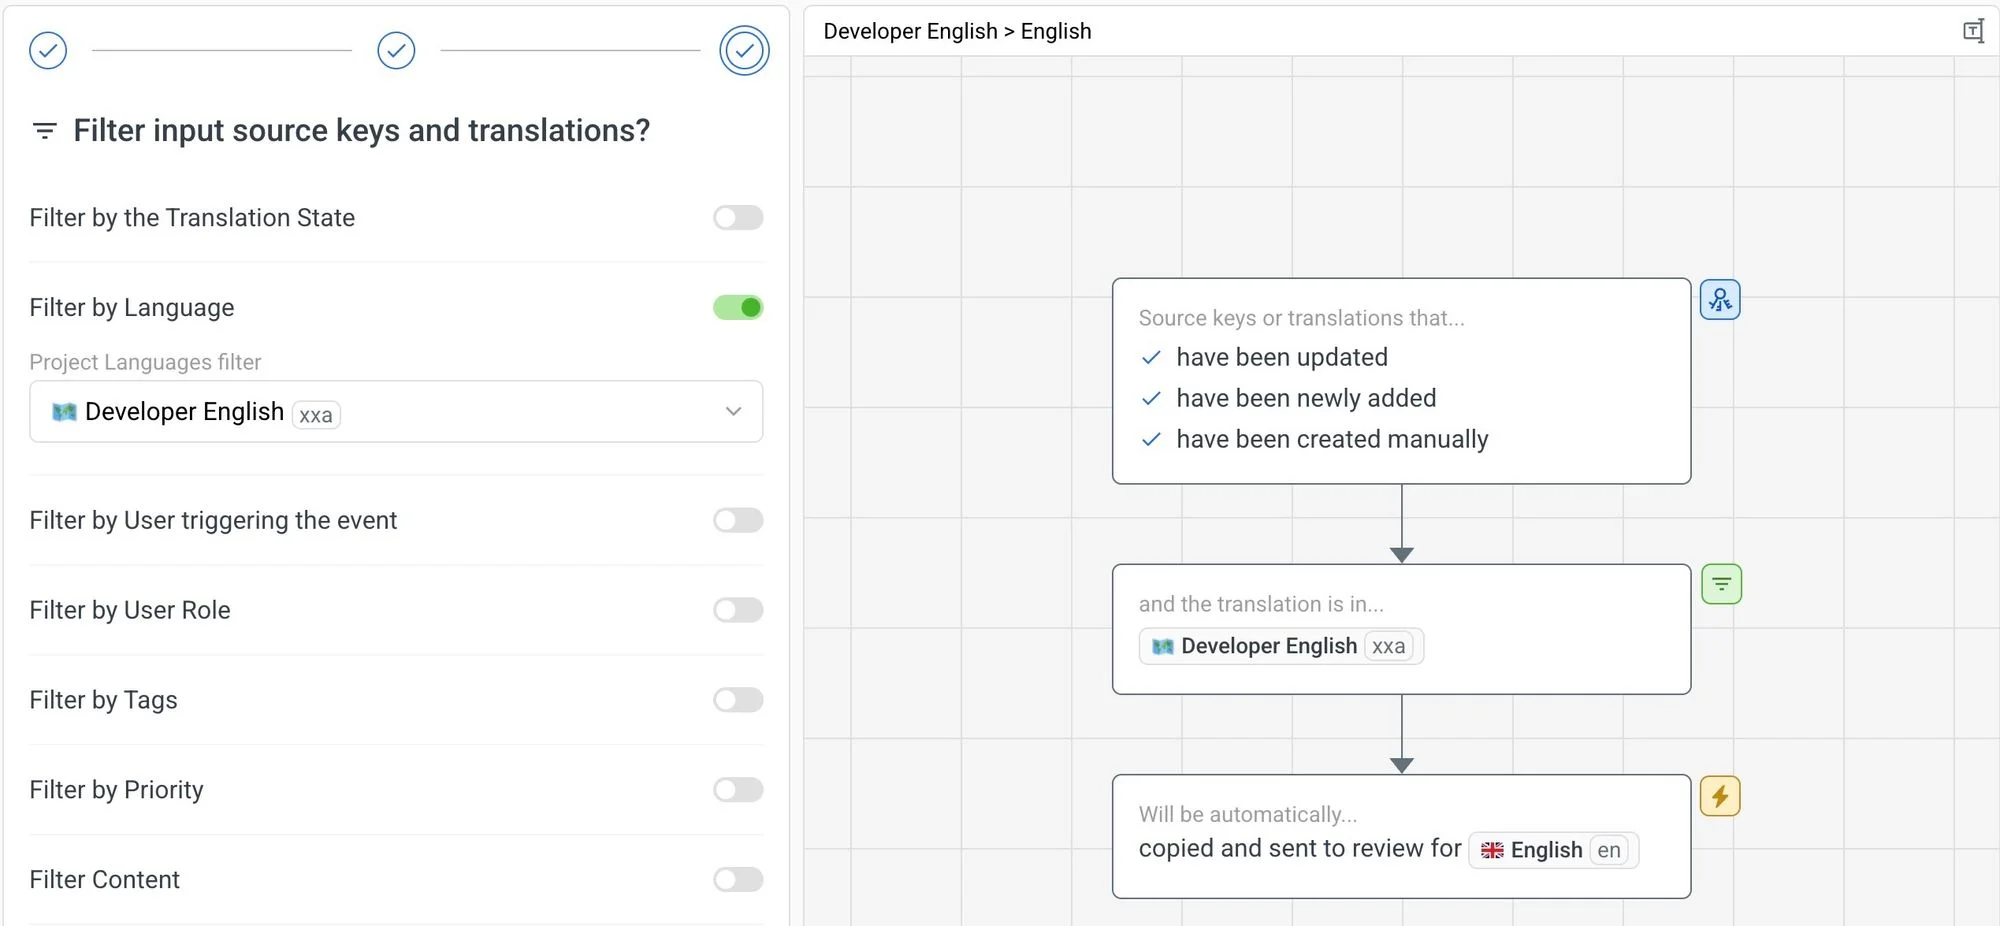2000x926 pixels.
Task: Enable the Filter Content toggle
Action: click(738, 880)
